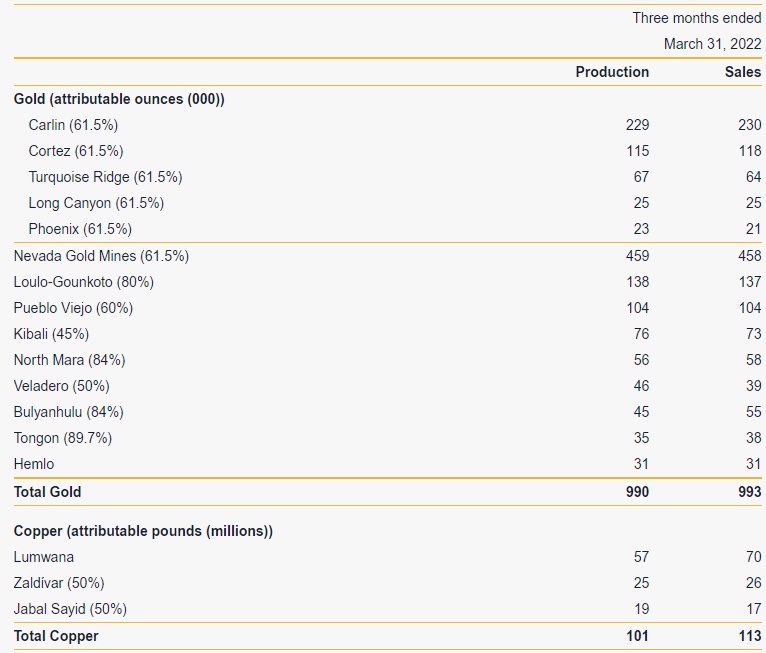
Task: Click the Total Copper sales value 113
Action: pos(748,636)
